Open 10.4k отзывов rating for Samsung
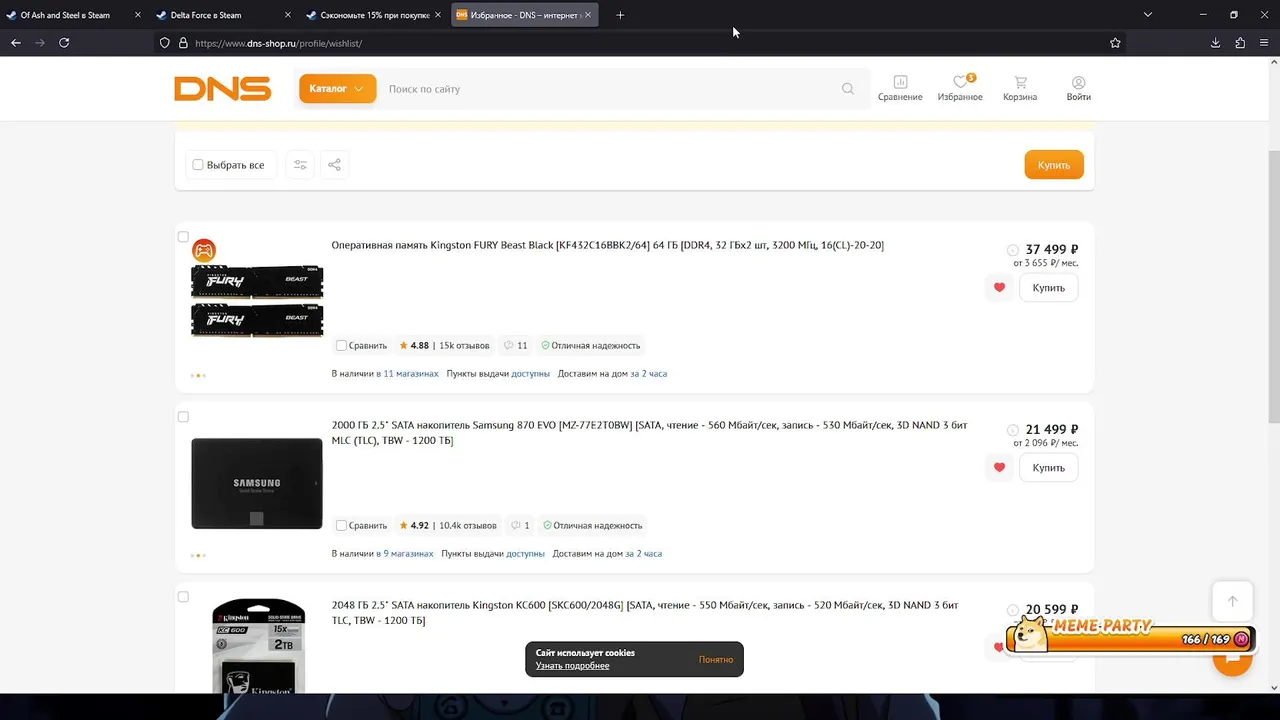Screen dimensions: 1280x720 [x=447, y=526]
